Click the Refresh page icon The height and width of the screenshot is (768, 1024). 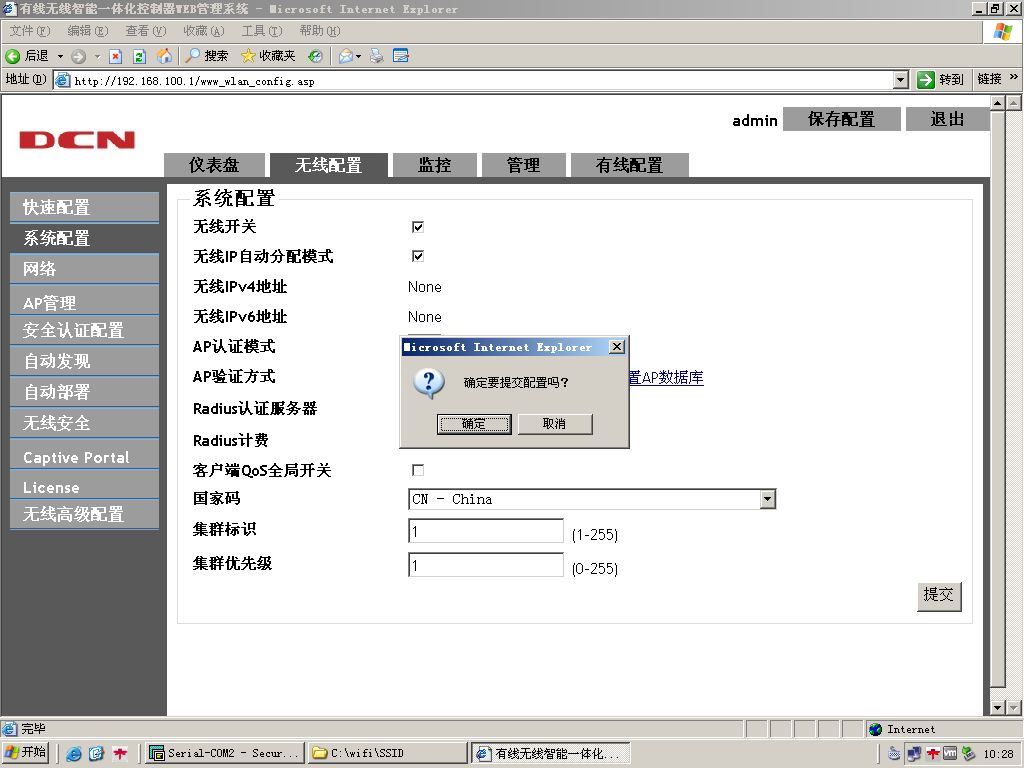point(139,56)
